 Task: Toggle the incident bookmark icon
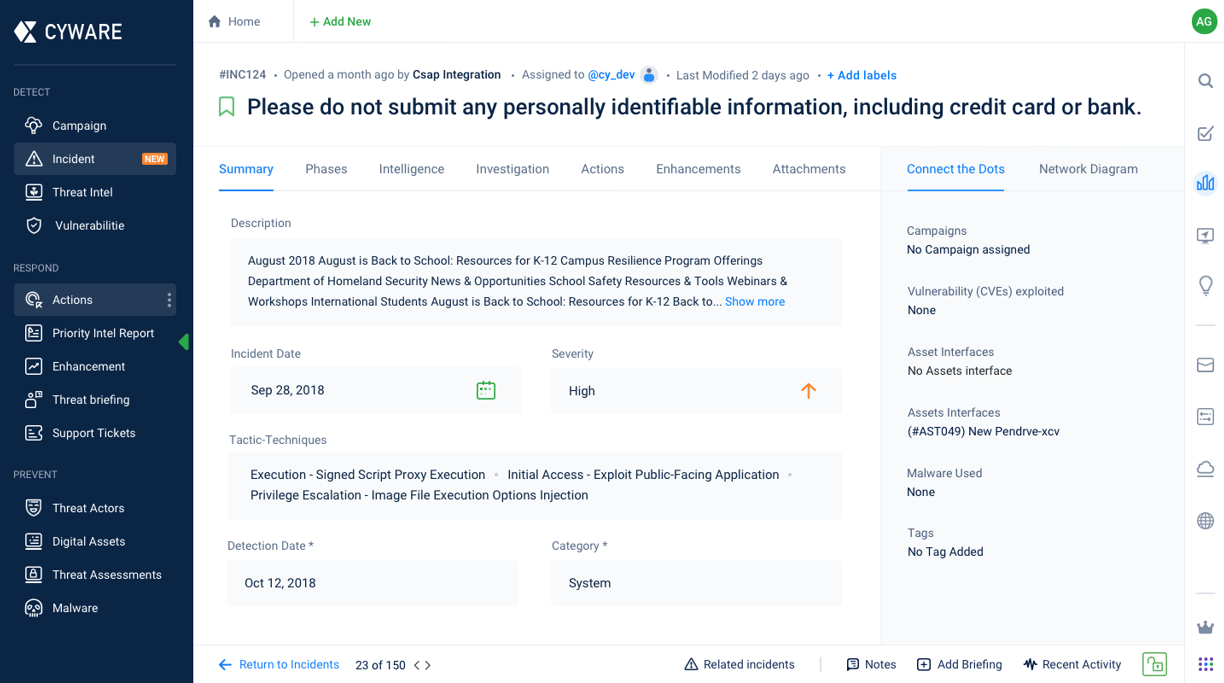[x=227, y=107]
